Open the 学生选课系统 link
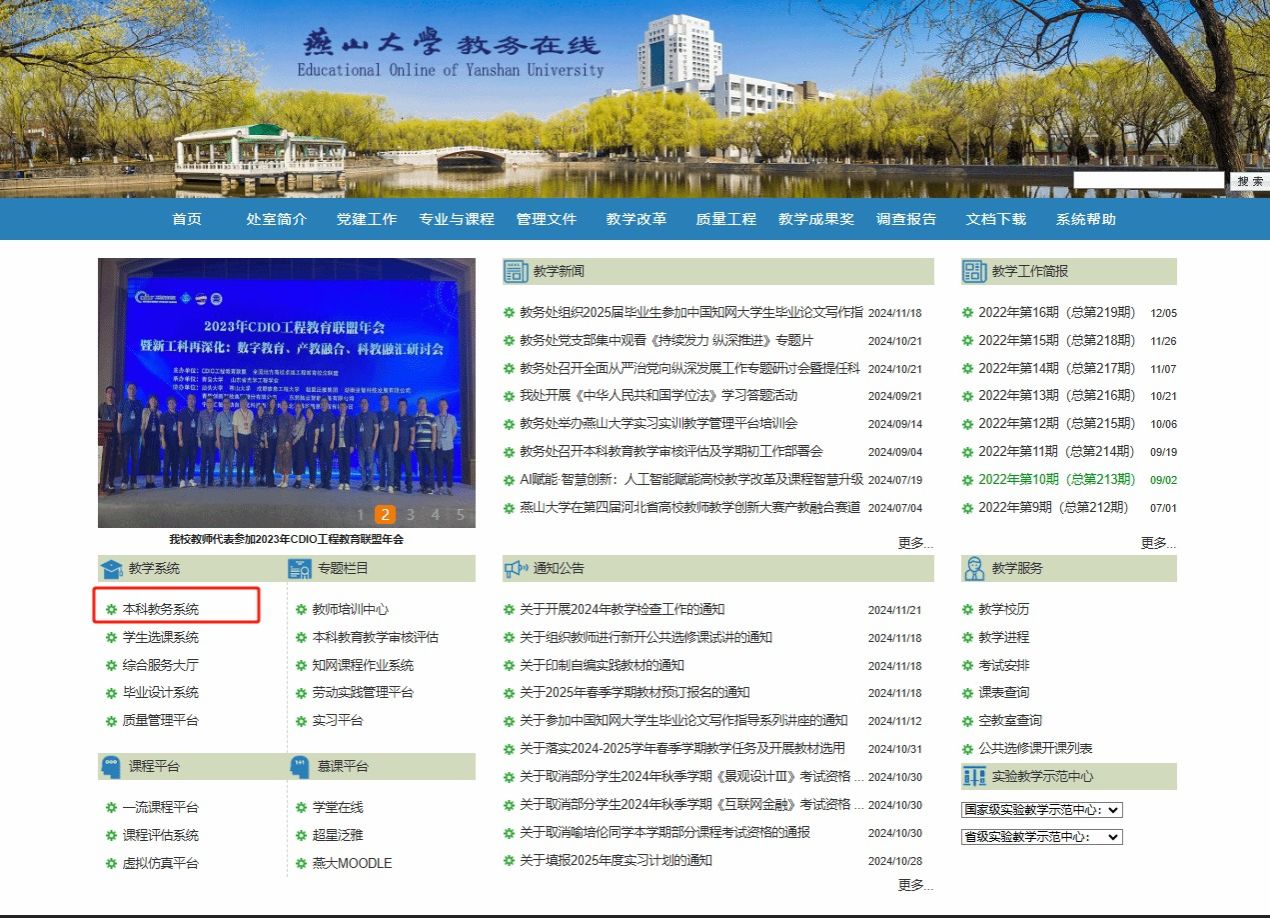 pos(161,637)
